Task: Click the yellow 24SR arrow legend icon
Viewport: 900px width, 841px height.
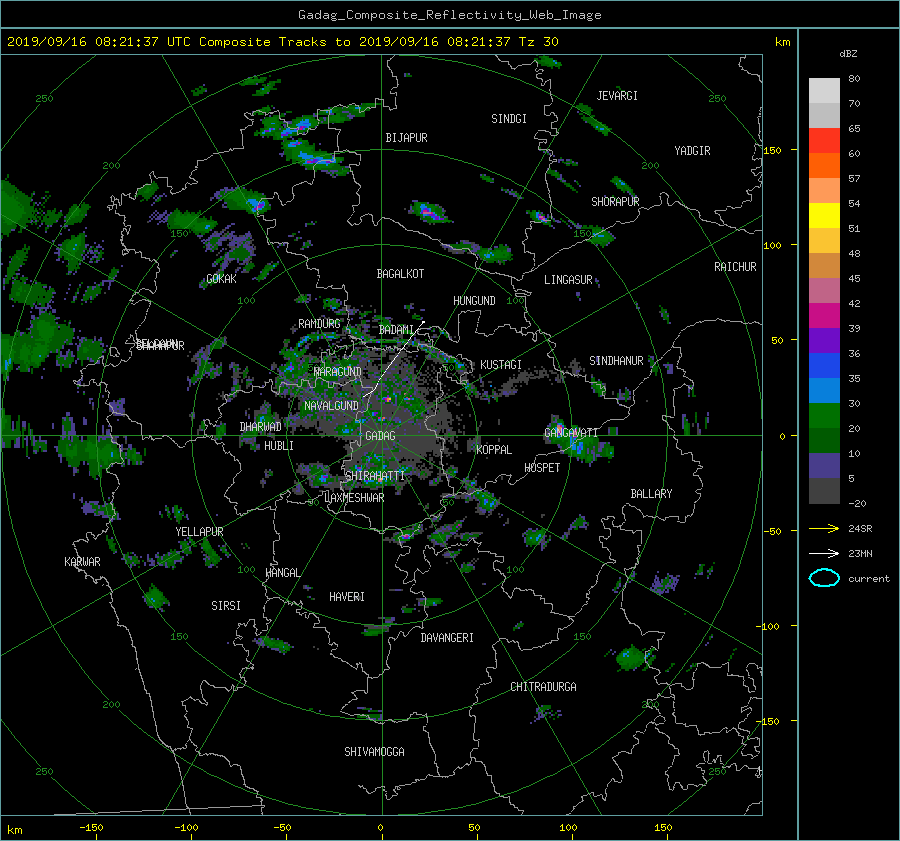Action: (x=824, y=528)
